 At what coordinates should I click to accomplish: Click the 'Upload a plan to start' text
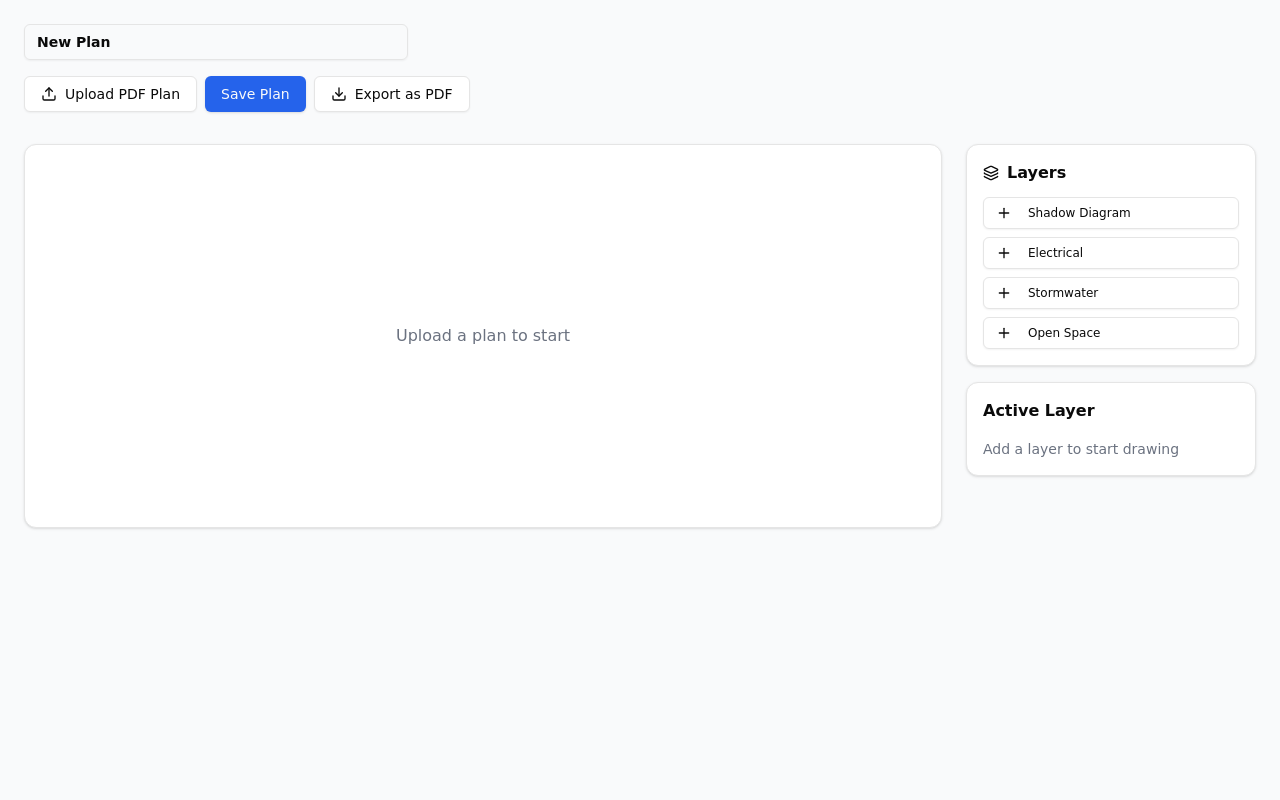(483, 336)
